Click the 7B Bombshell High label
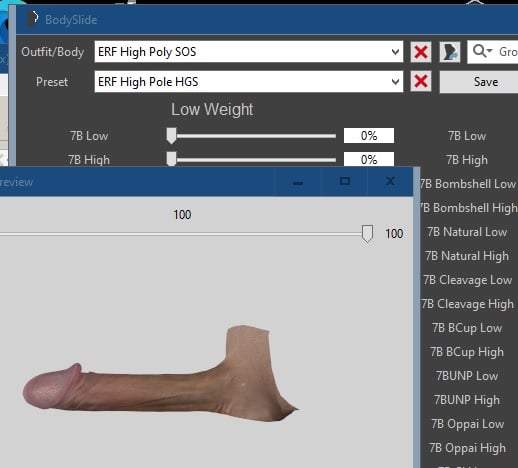Image resolution: width=518 pixels, height=468 pixels. point(468,208)
